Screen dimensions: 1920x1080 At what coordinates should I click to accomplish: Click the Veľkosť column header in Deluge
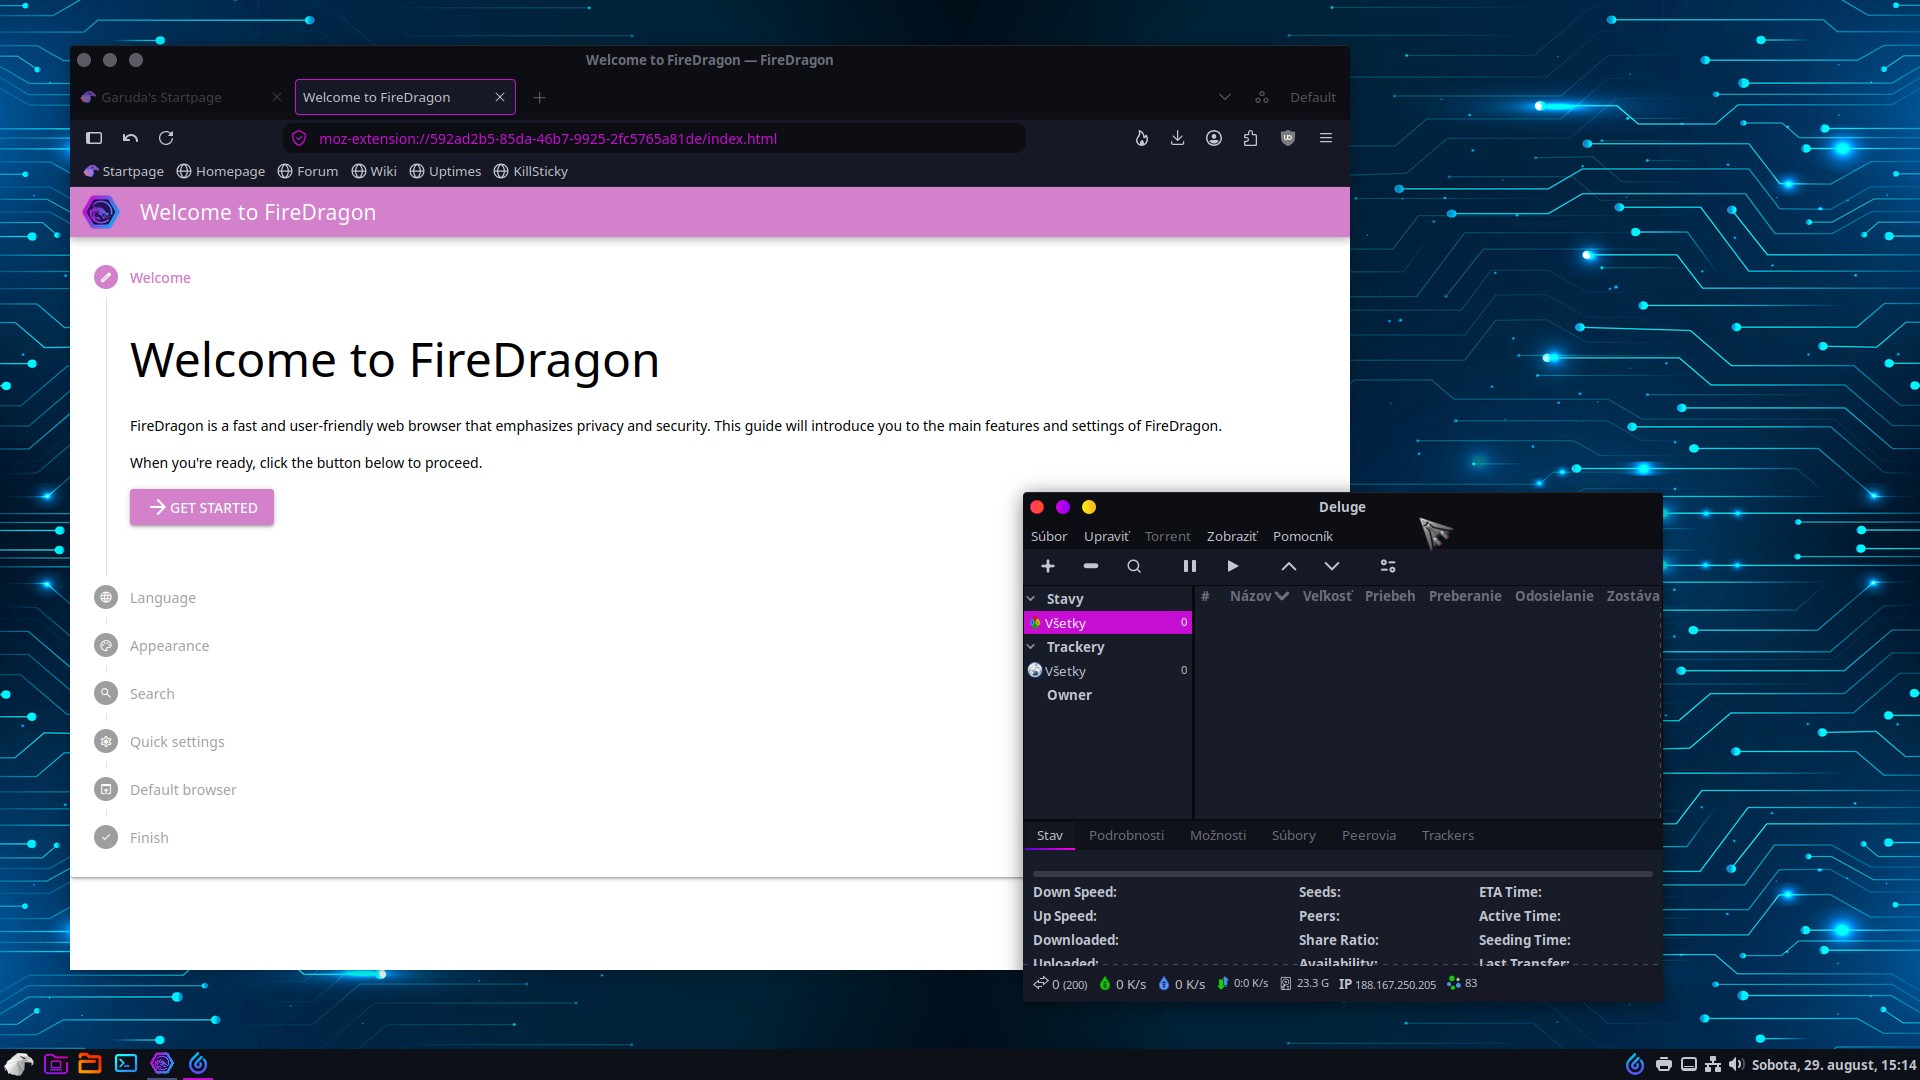[1327, 596]
